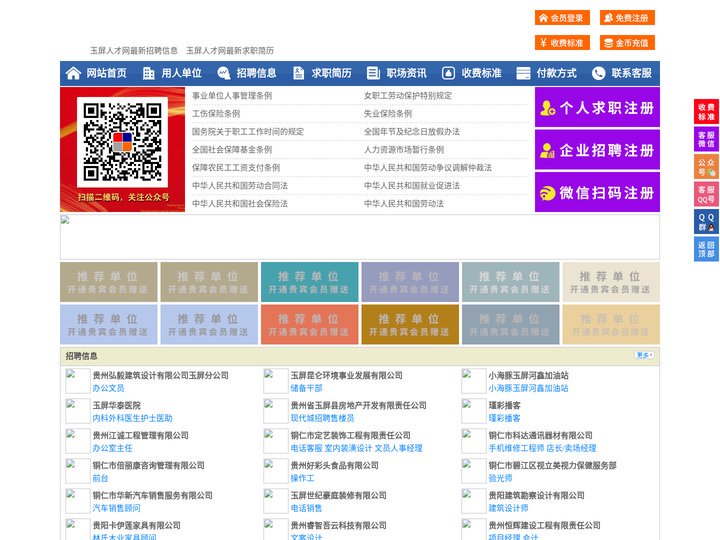
Task: Open 事业单位人事管理条例 link
Action: tap(232, 96)
